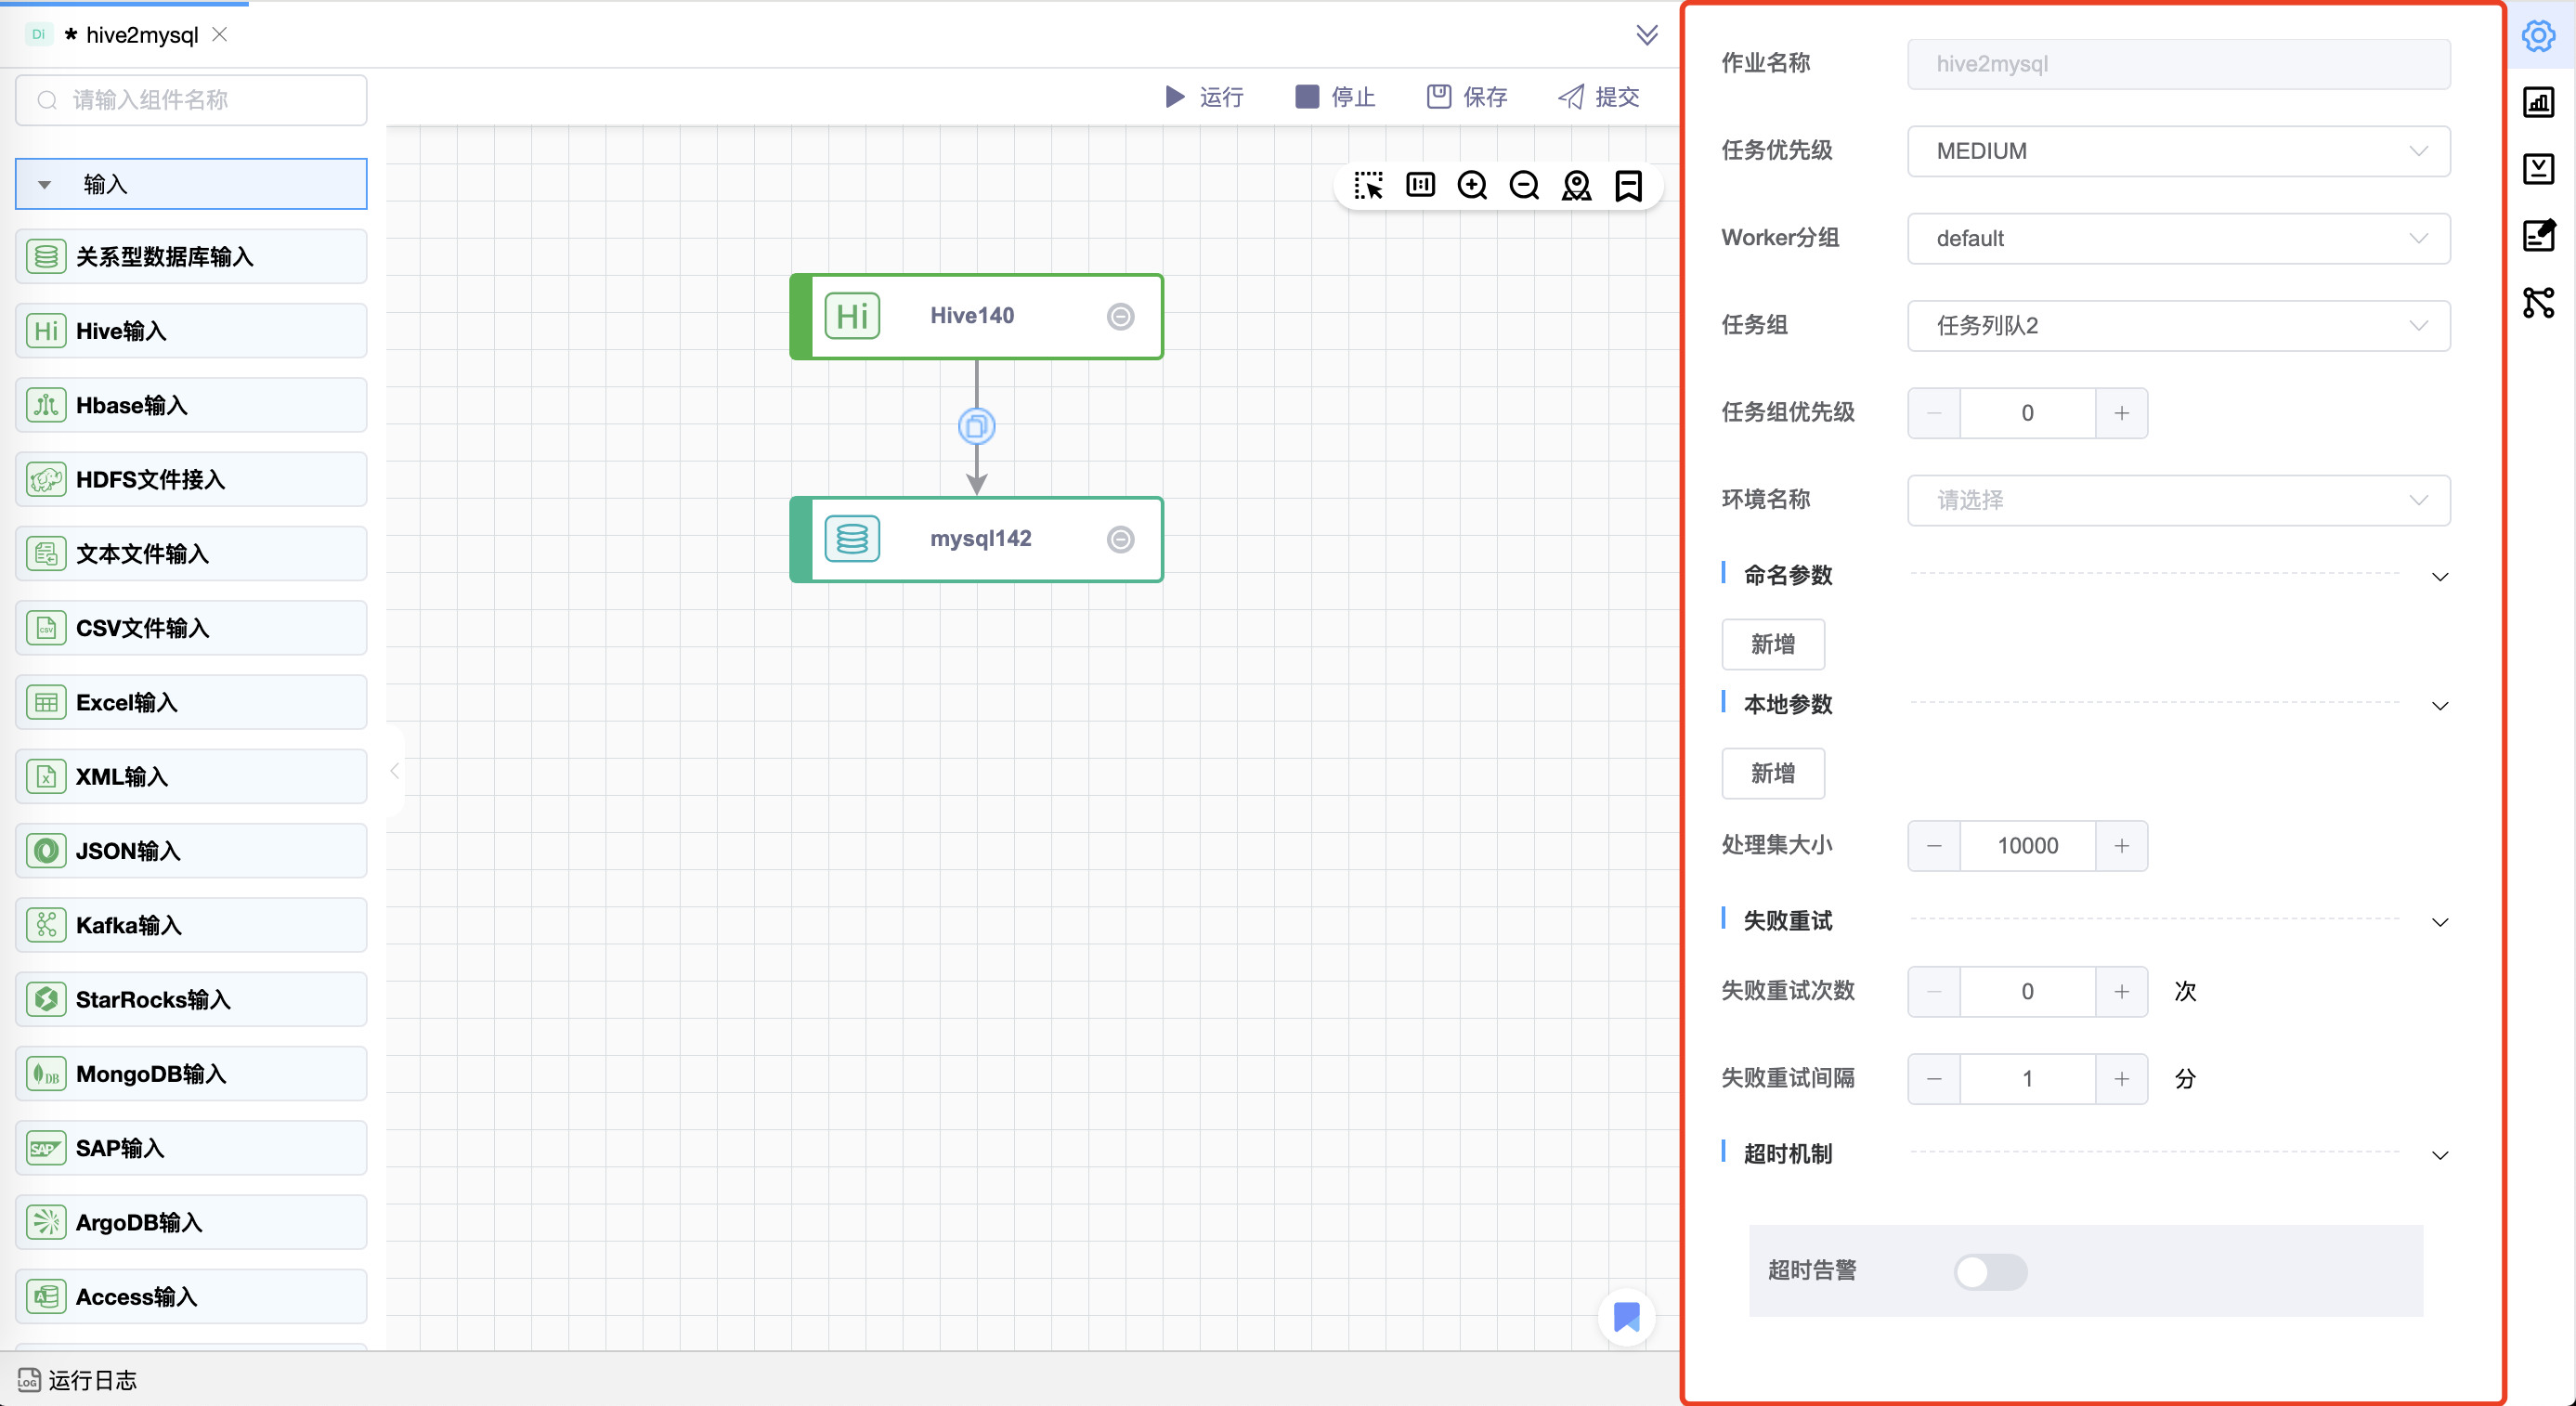This screenshot has height=1406, width=2576.
Task: Click the zoom in magnifier icon
Action: 1472,186
